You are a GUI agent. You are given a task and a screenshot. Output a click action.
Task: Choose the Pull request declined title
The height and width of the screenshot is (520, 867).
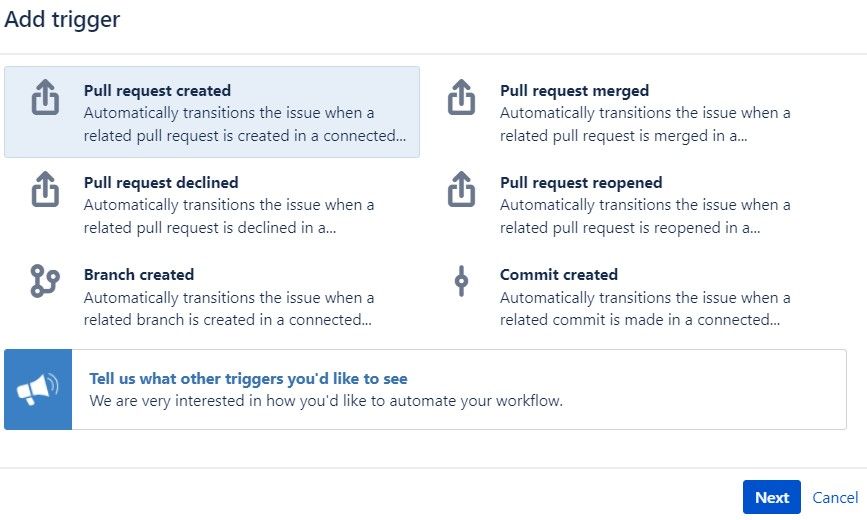click(x=161, y=183)
